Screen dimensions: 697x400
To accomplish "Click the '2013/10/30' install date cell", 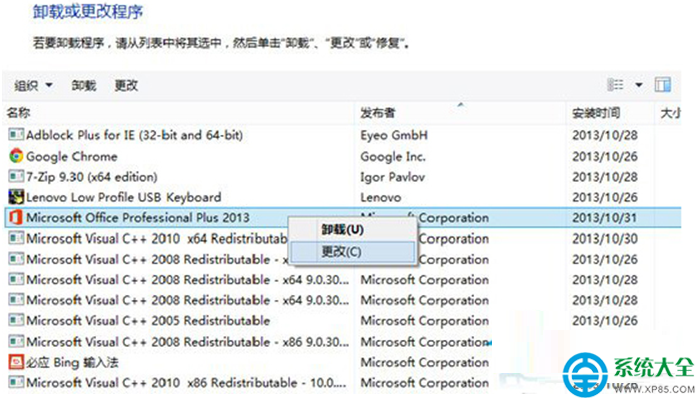I will pyautogui.click(x=605, y=239).
